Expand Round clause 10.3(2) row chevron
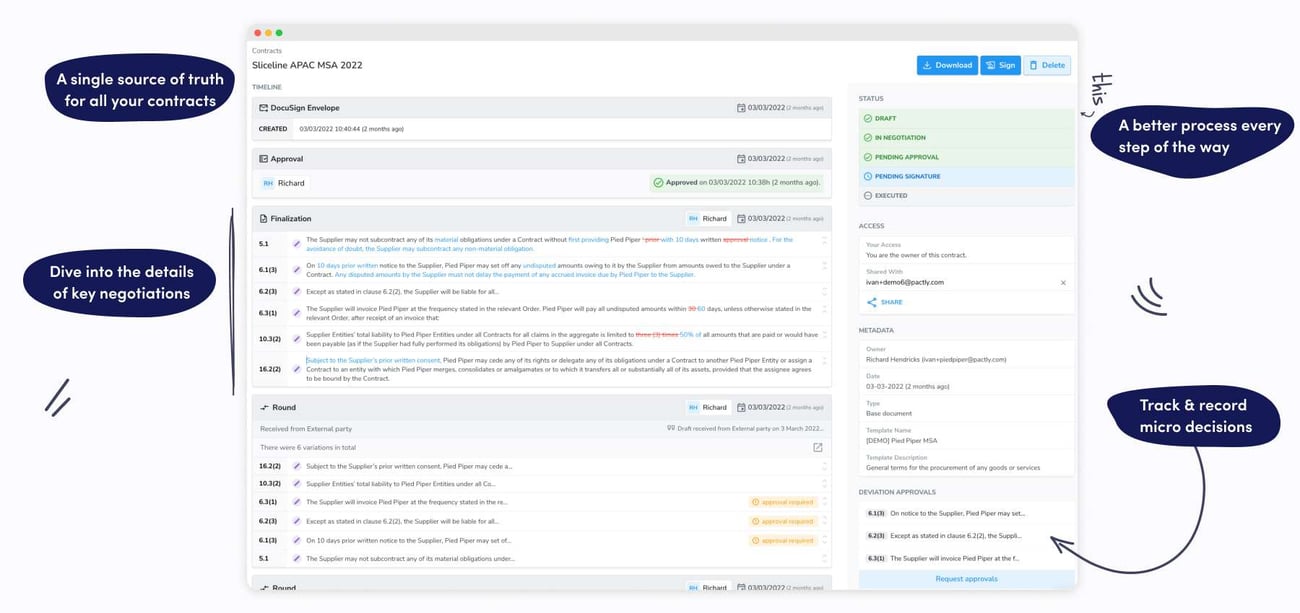 824,484
